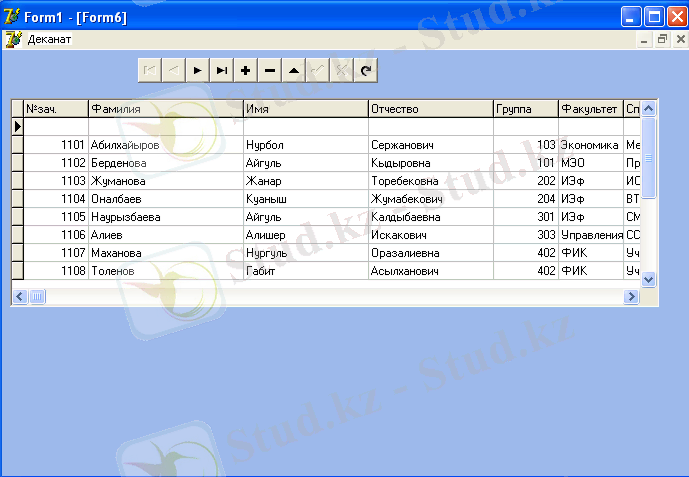Screen dimensions: 689x477
Task: Select cell with surname Абилхайыров
Action: (x=166, y=145)
